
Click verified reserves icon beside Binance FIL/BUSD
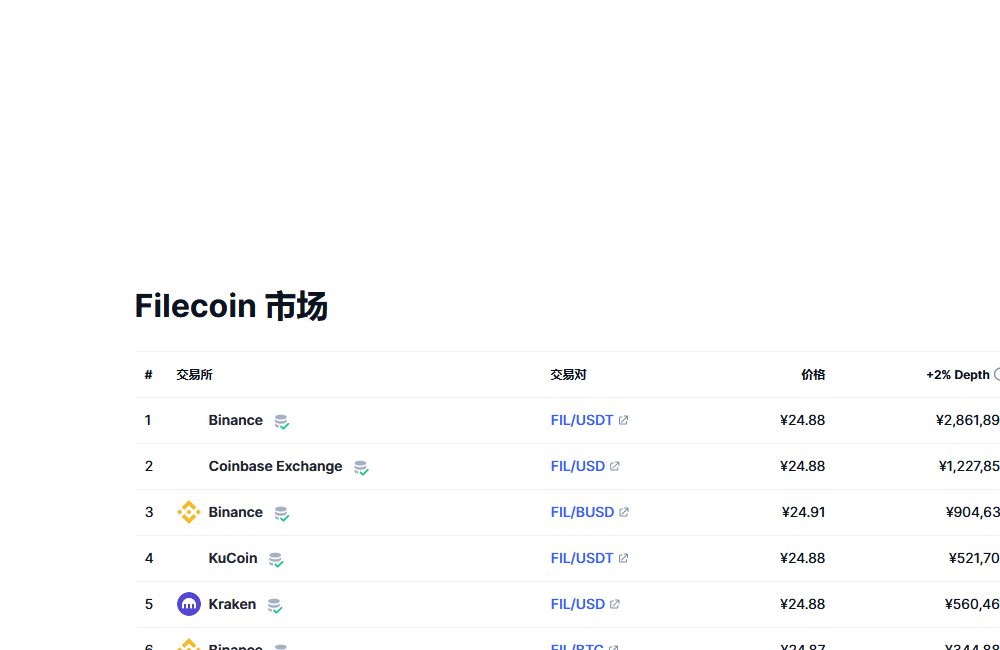click(282, 513)
